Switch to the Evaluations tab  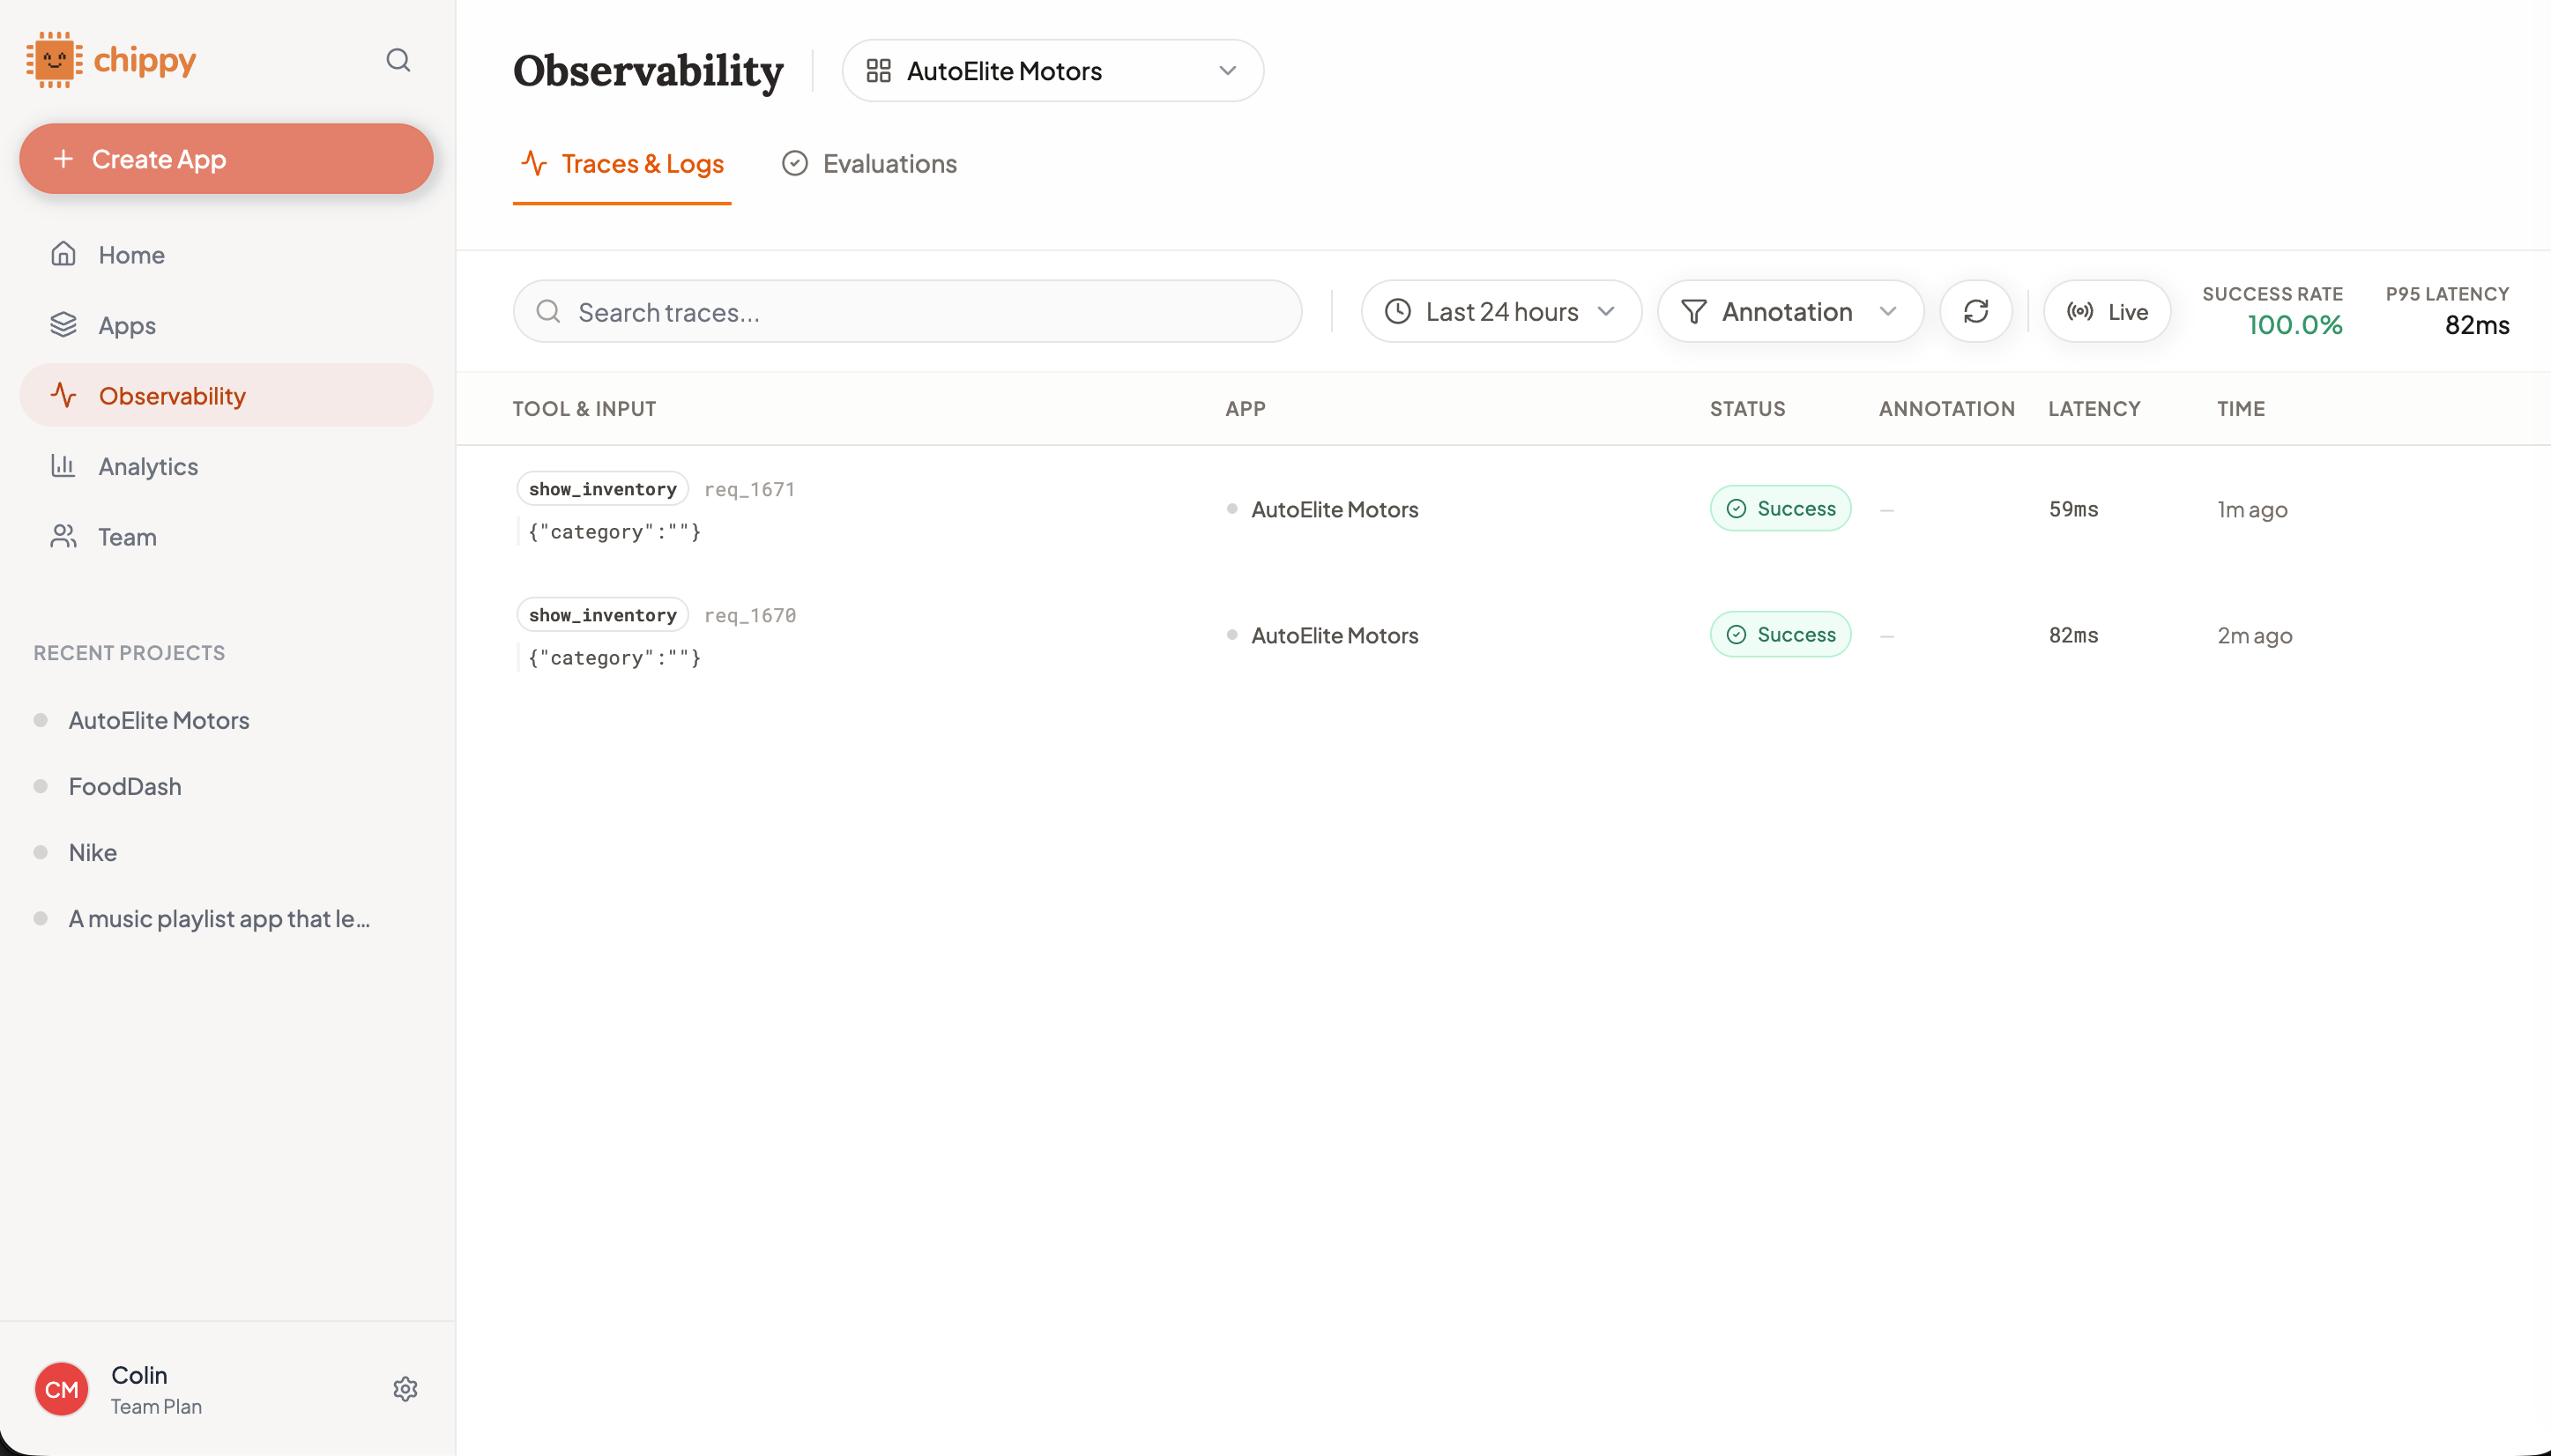tap(868, 164)
